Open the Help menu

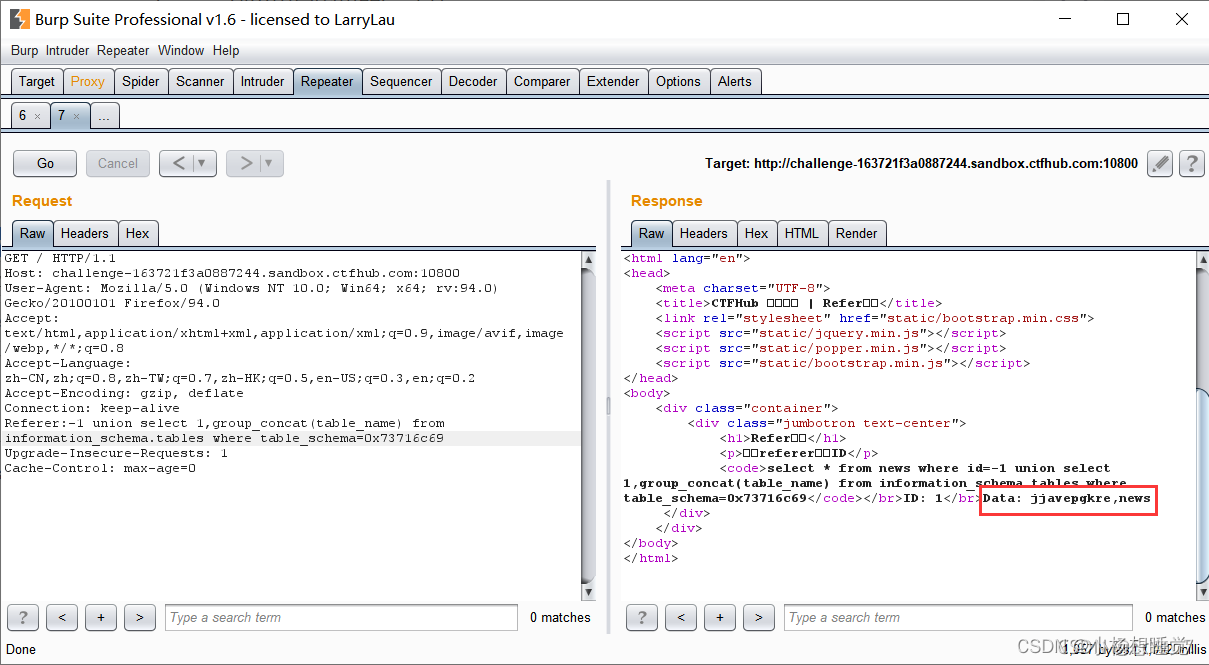(x=226, y=50)
